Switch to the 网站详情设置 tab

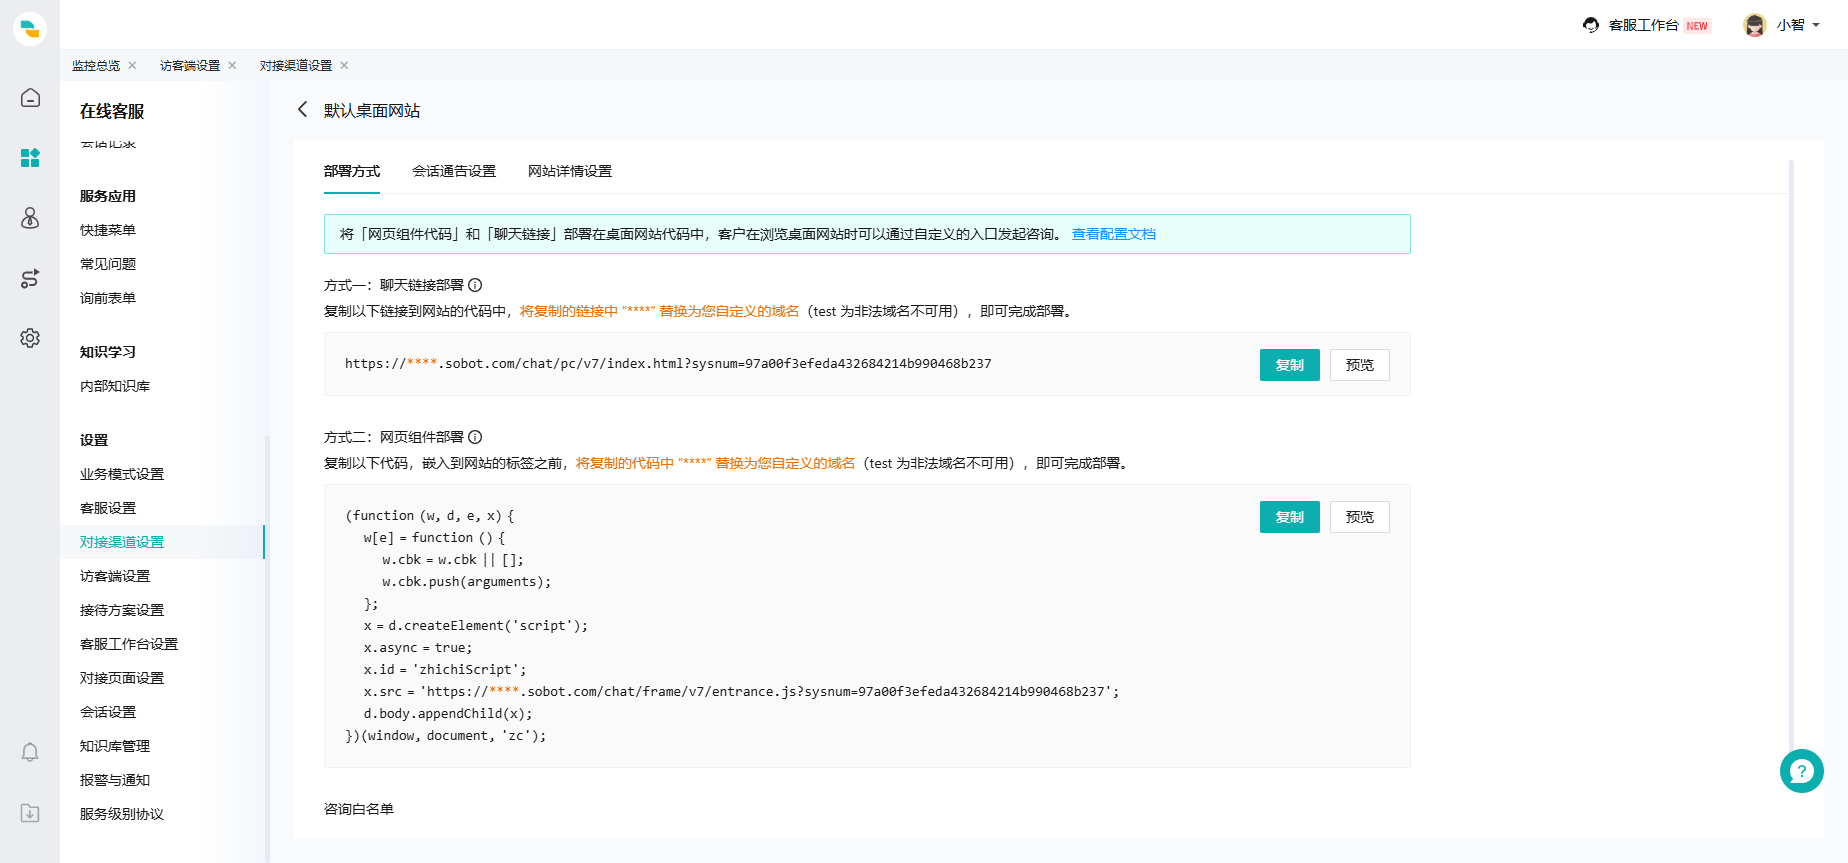(570, 171)
